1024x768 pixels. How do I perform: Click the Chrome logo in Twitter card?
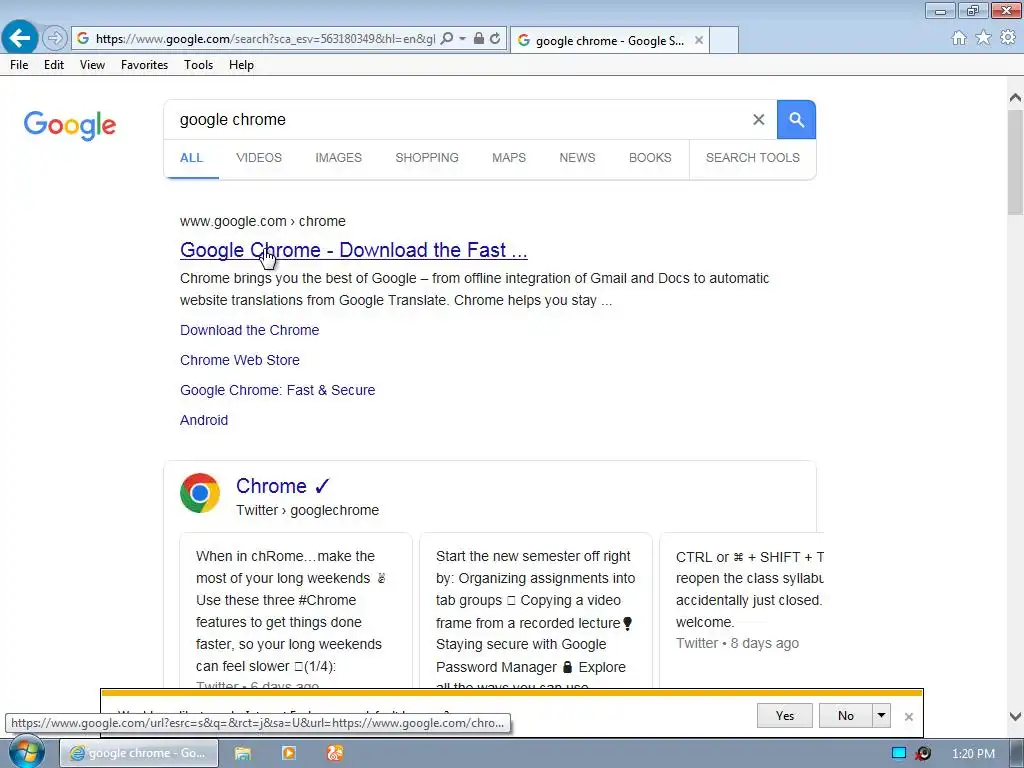(x=200, y=493)
